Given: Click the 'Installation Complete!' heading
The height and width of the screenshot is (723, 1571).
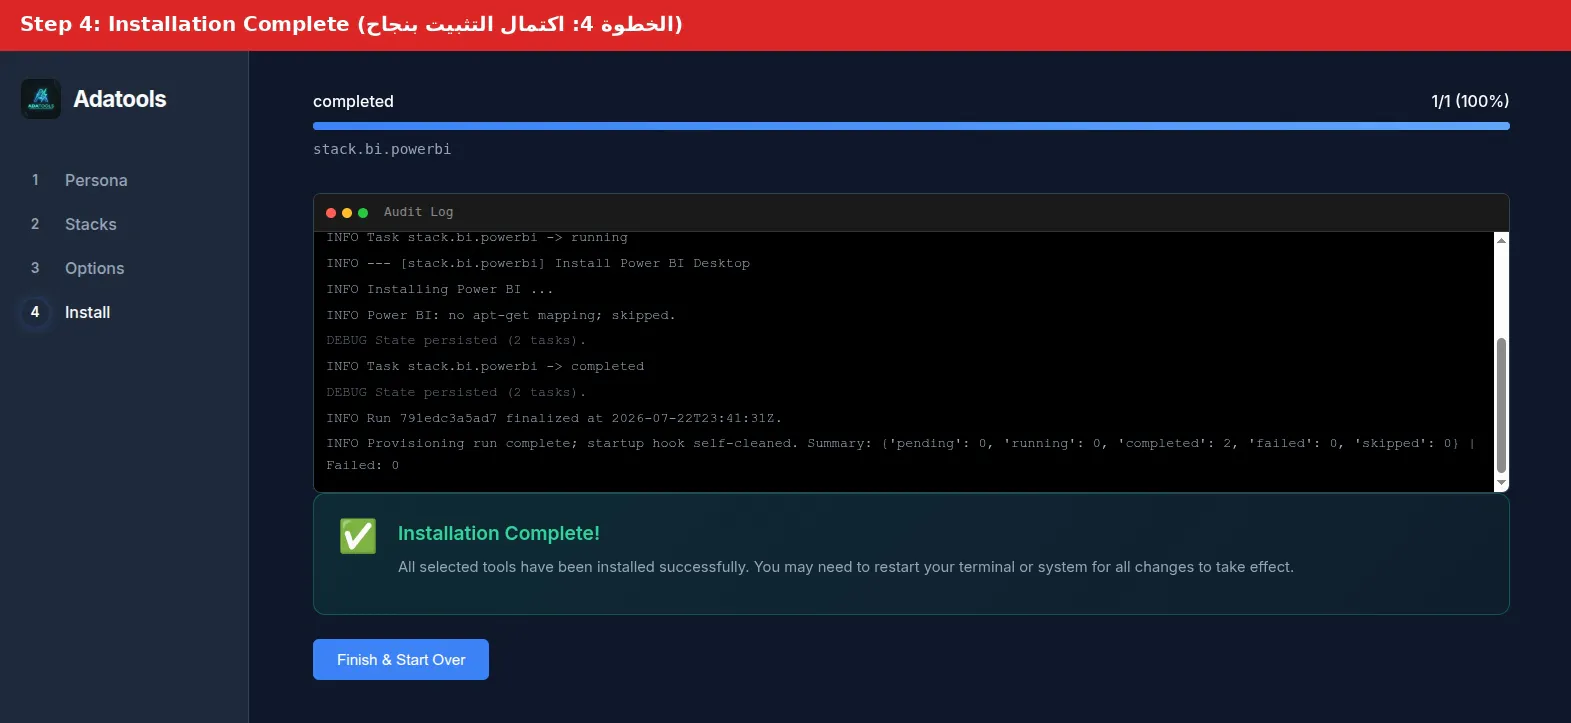Looking at the screenshot, I should (499, 533).
